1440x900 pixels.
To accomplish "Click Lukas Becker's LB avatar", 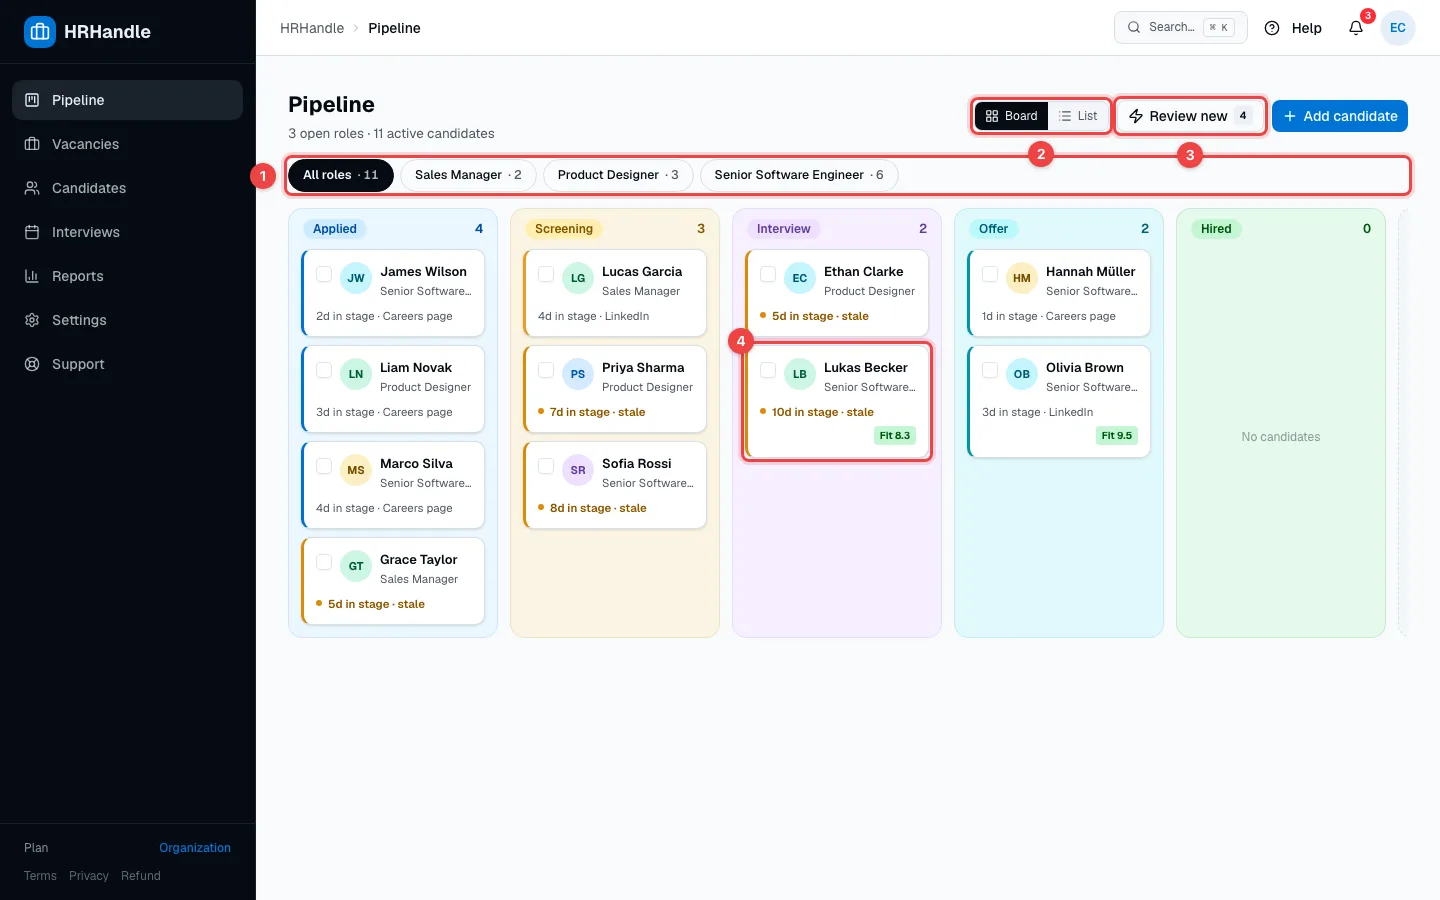I will 800,374.
